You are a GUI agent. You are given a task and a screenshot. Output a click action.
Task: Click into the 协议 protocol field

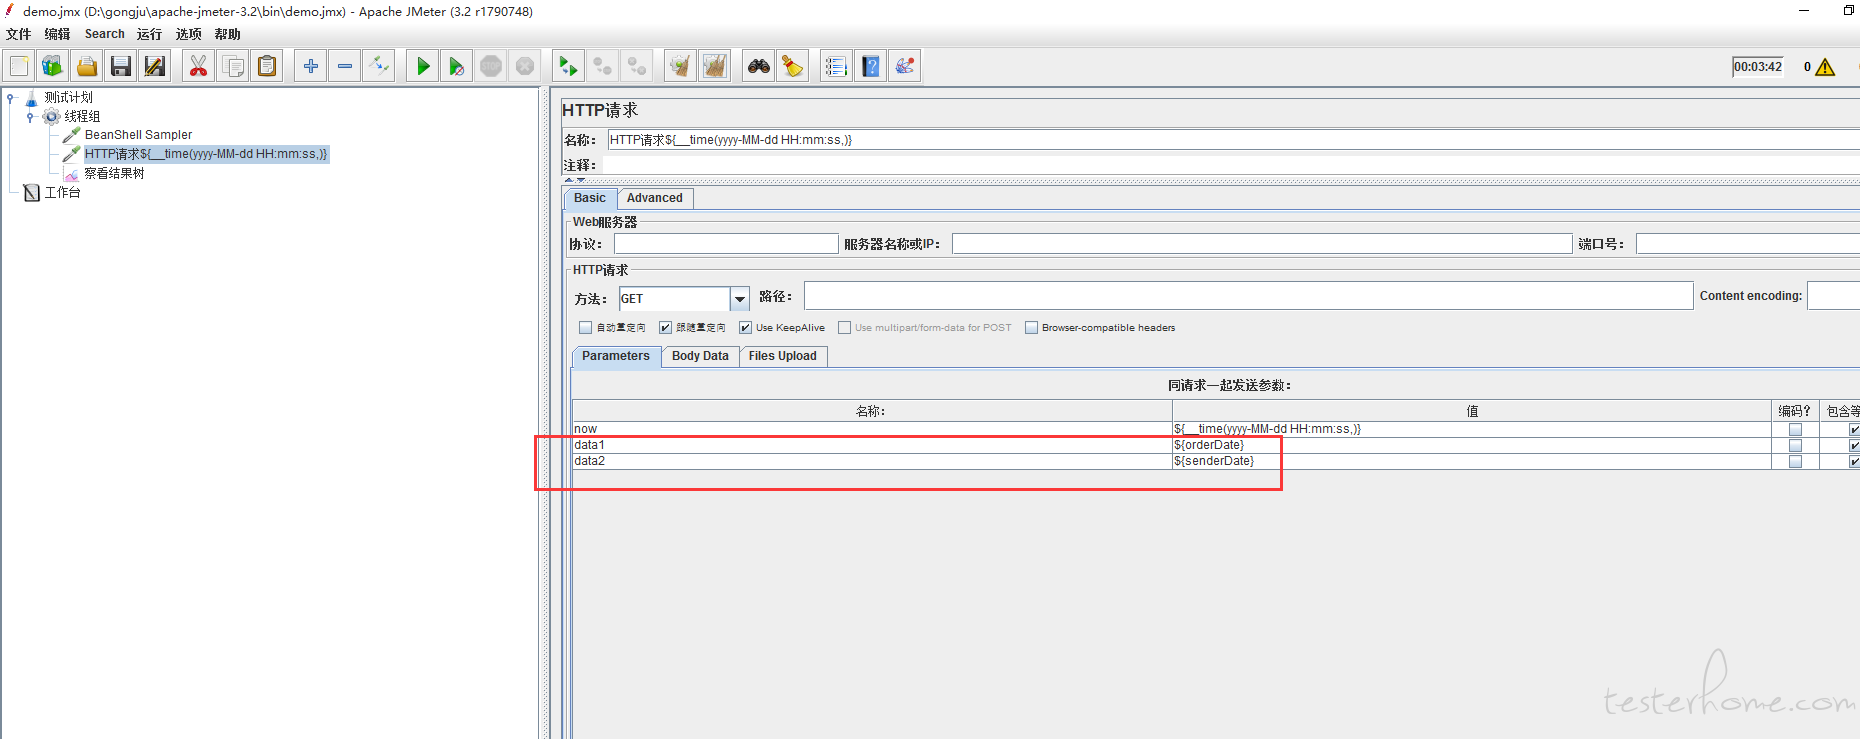[x=726, y=244]
